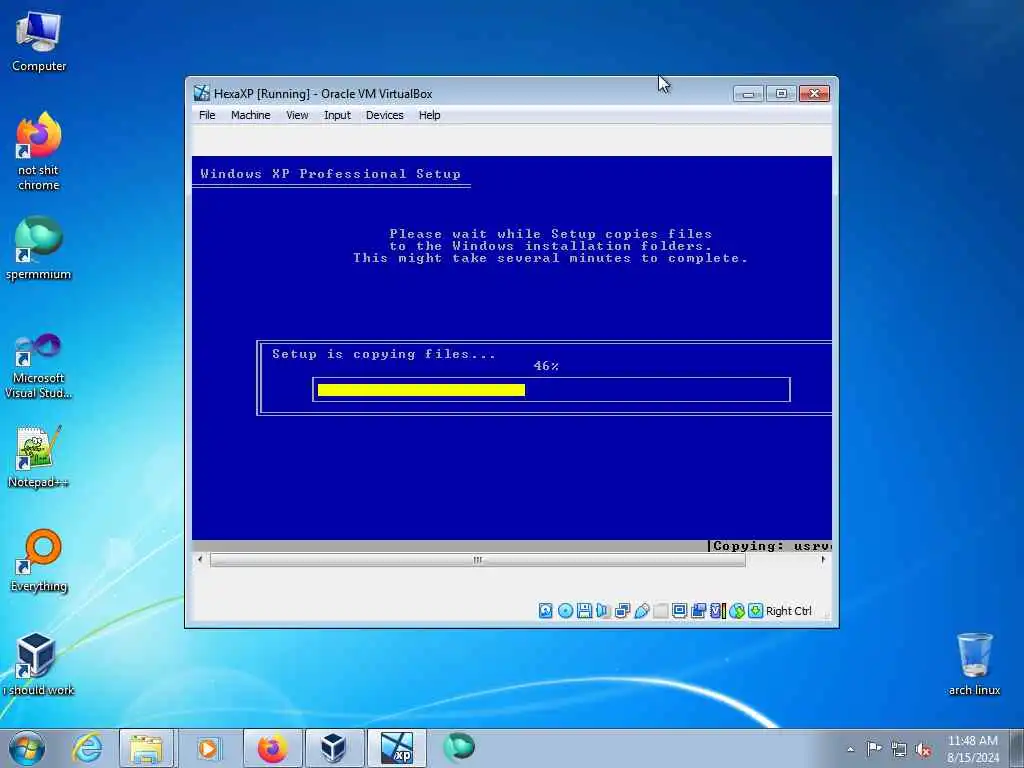Select the 'i should work' VirtualBox shortcut
1024x768 pixels.
point(39,665)
